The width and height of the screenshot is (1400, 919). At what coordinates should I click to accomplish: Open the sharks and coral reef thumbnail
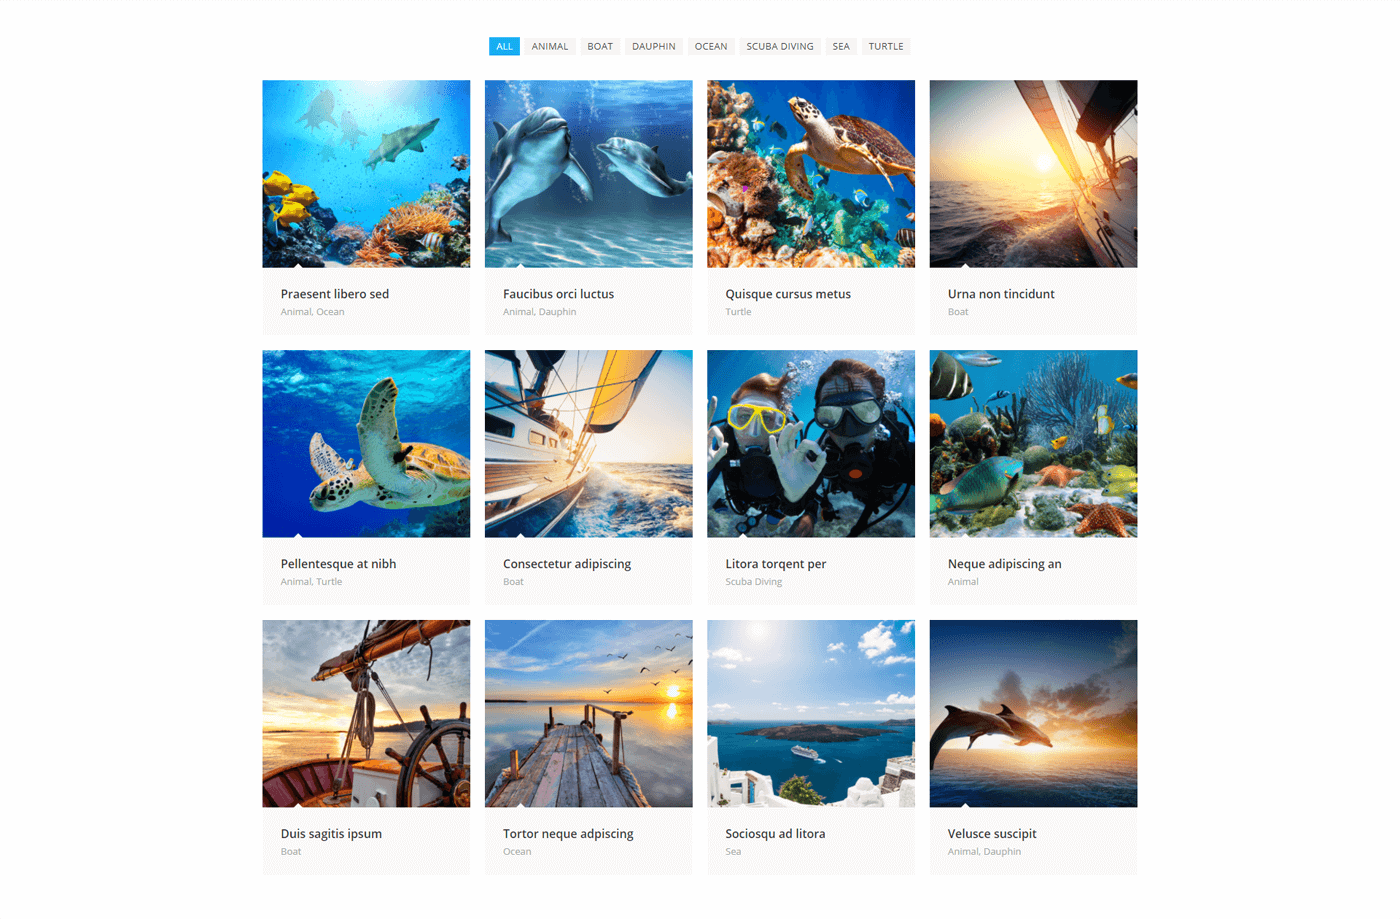(x=366, y=174)
